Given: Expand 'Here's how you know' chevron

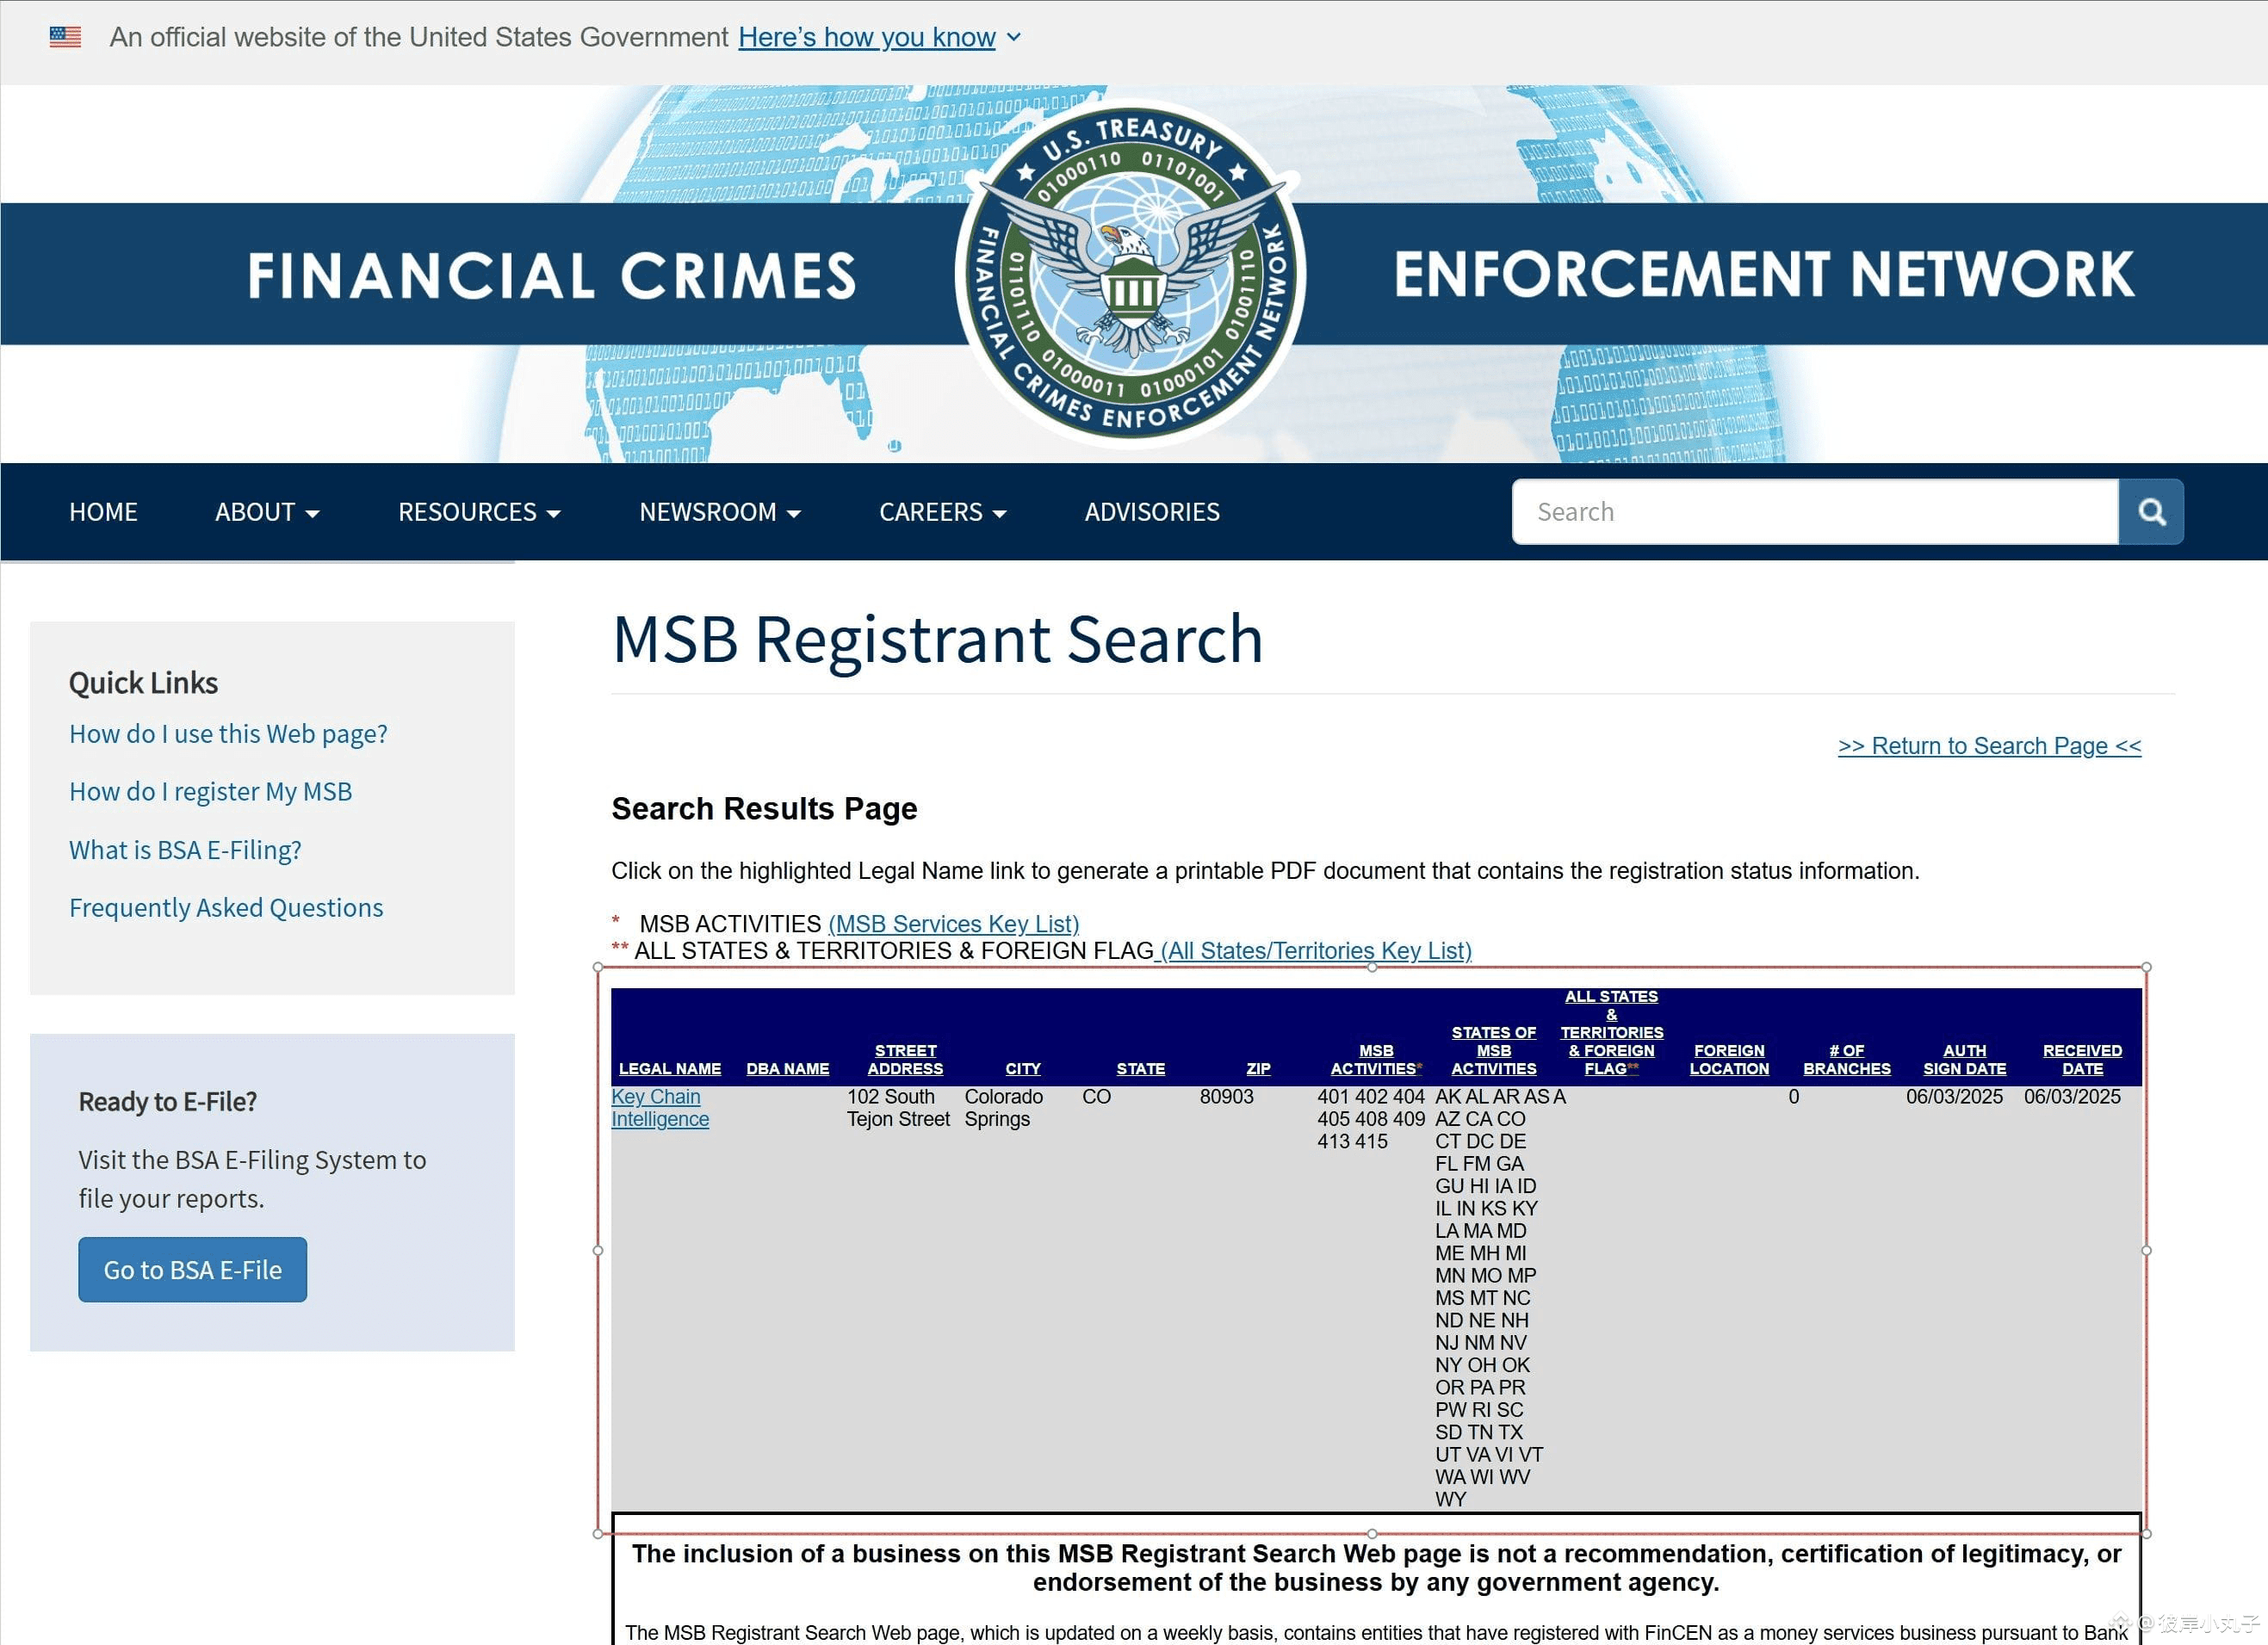Looking at the screenshot, I should [1014, 37].
